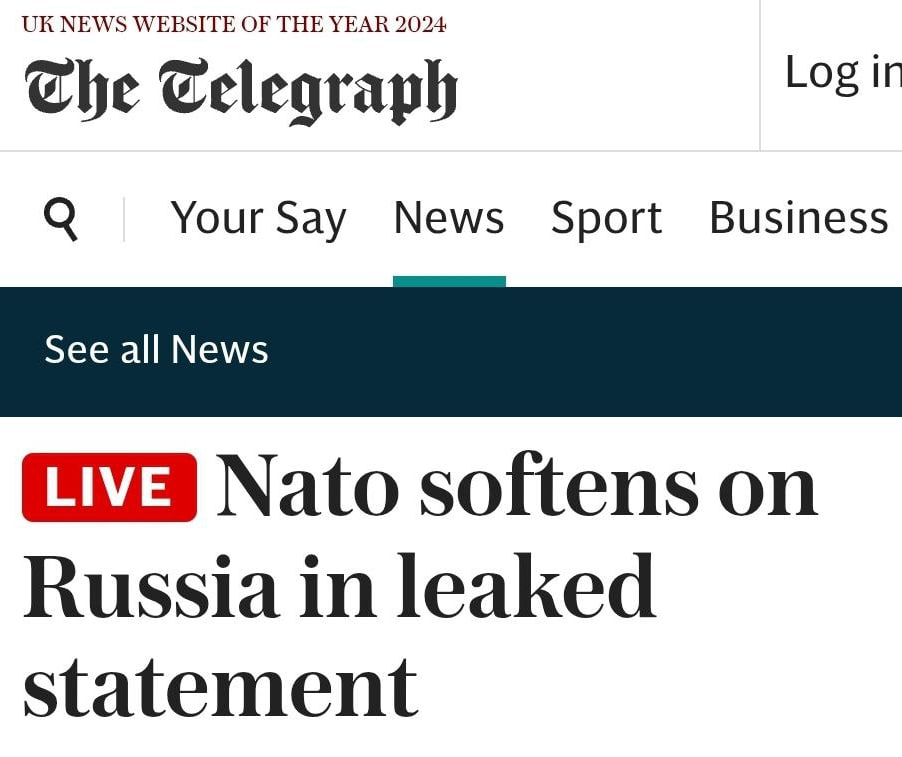Click the UK News Website of the Year banner

click(234, 24)
